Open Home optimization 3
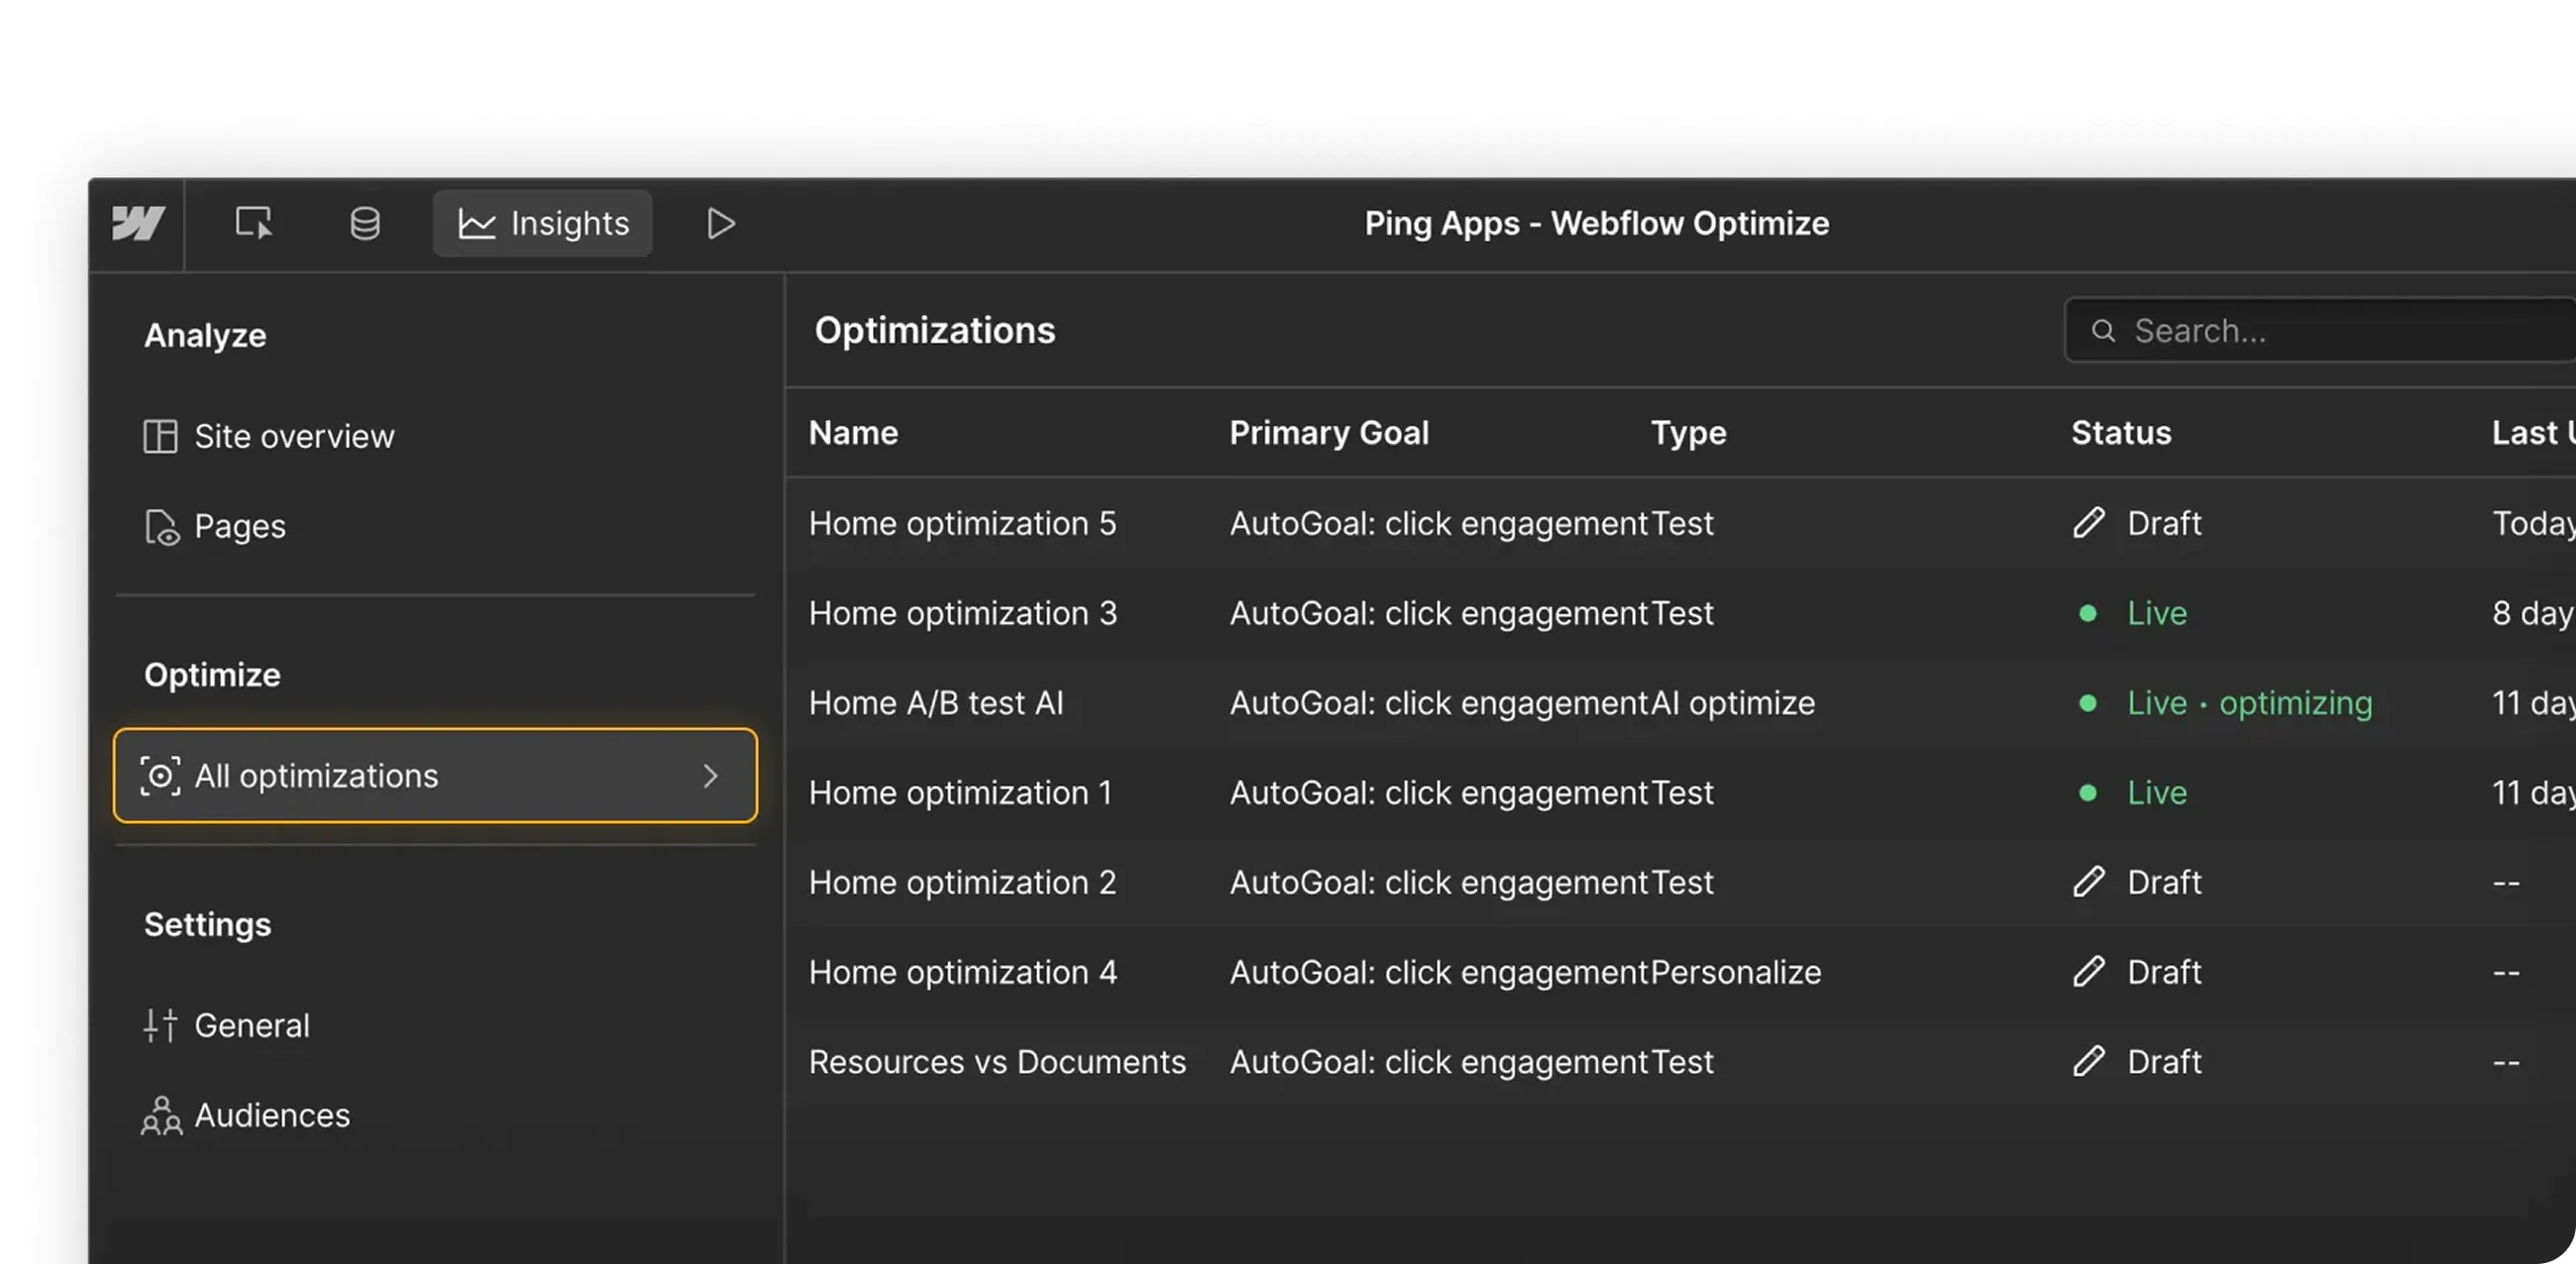 coord(962,613)
